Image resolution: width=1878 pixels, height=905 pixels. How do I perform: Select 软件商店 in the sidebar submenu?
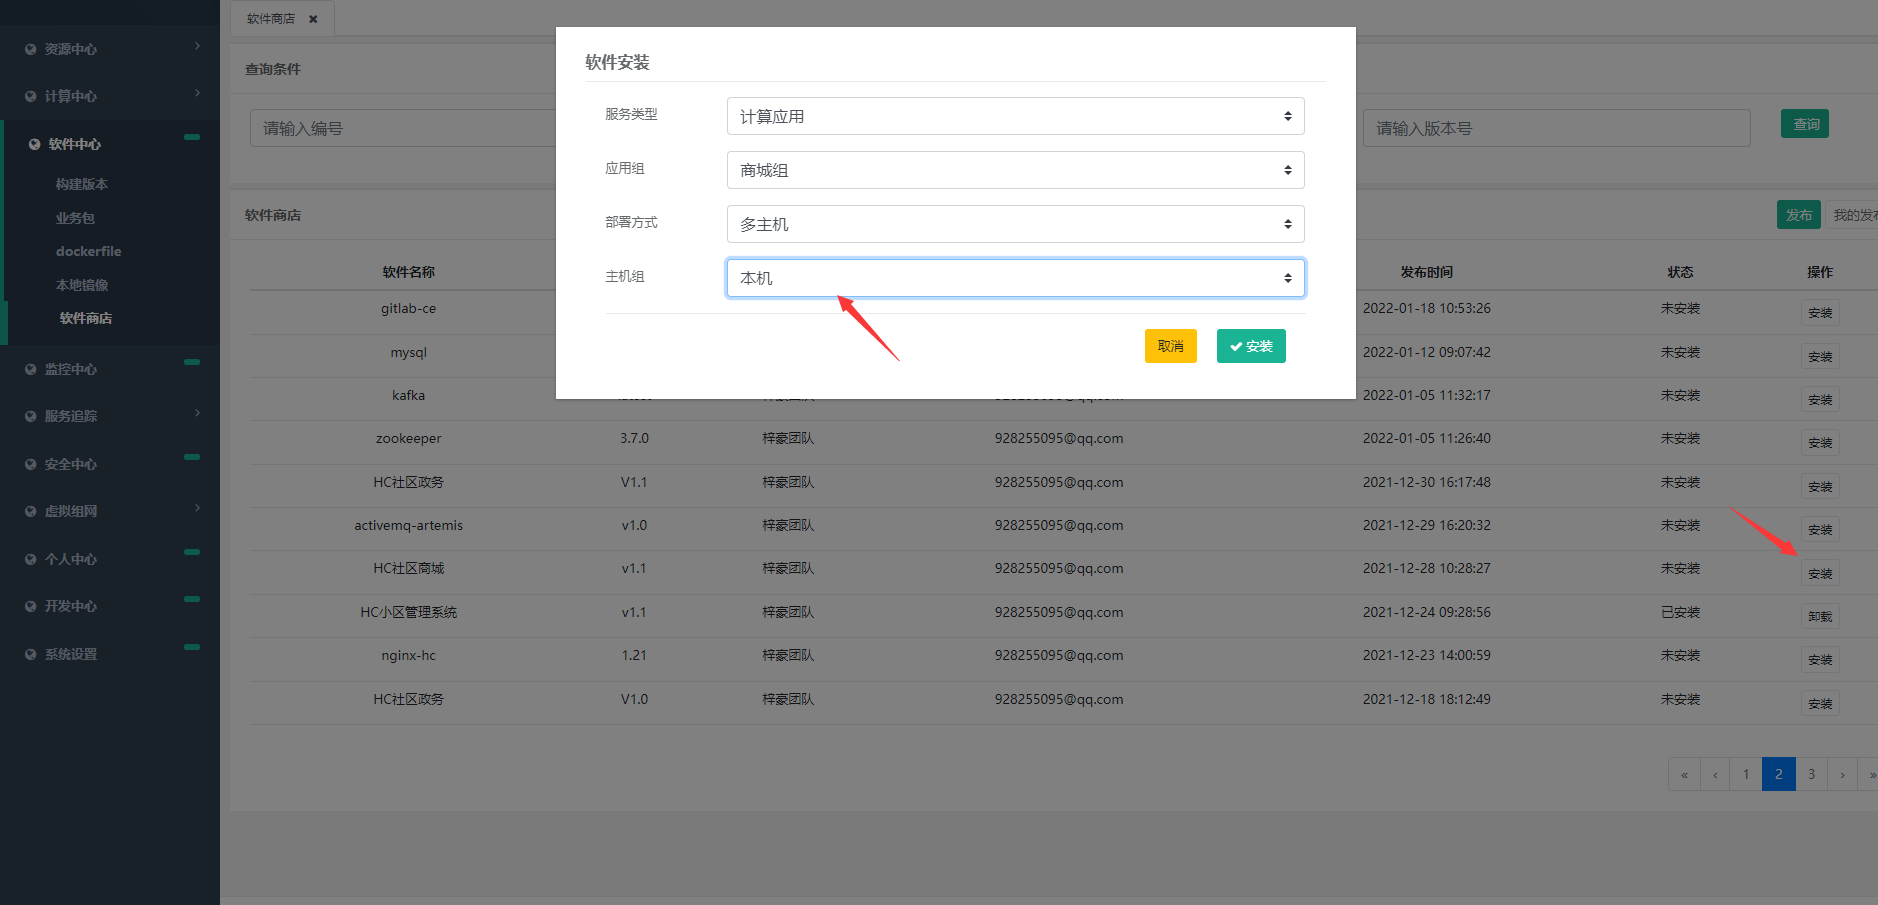click(86, 318)
